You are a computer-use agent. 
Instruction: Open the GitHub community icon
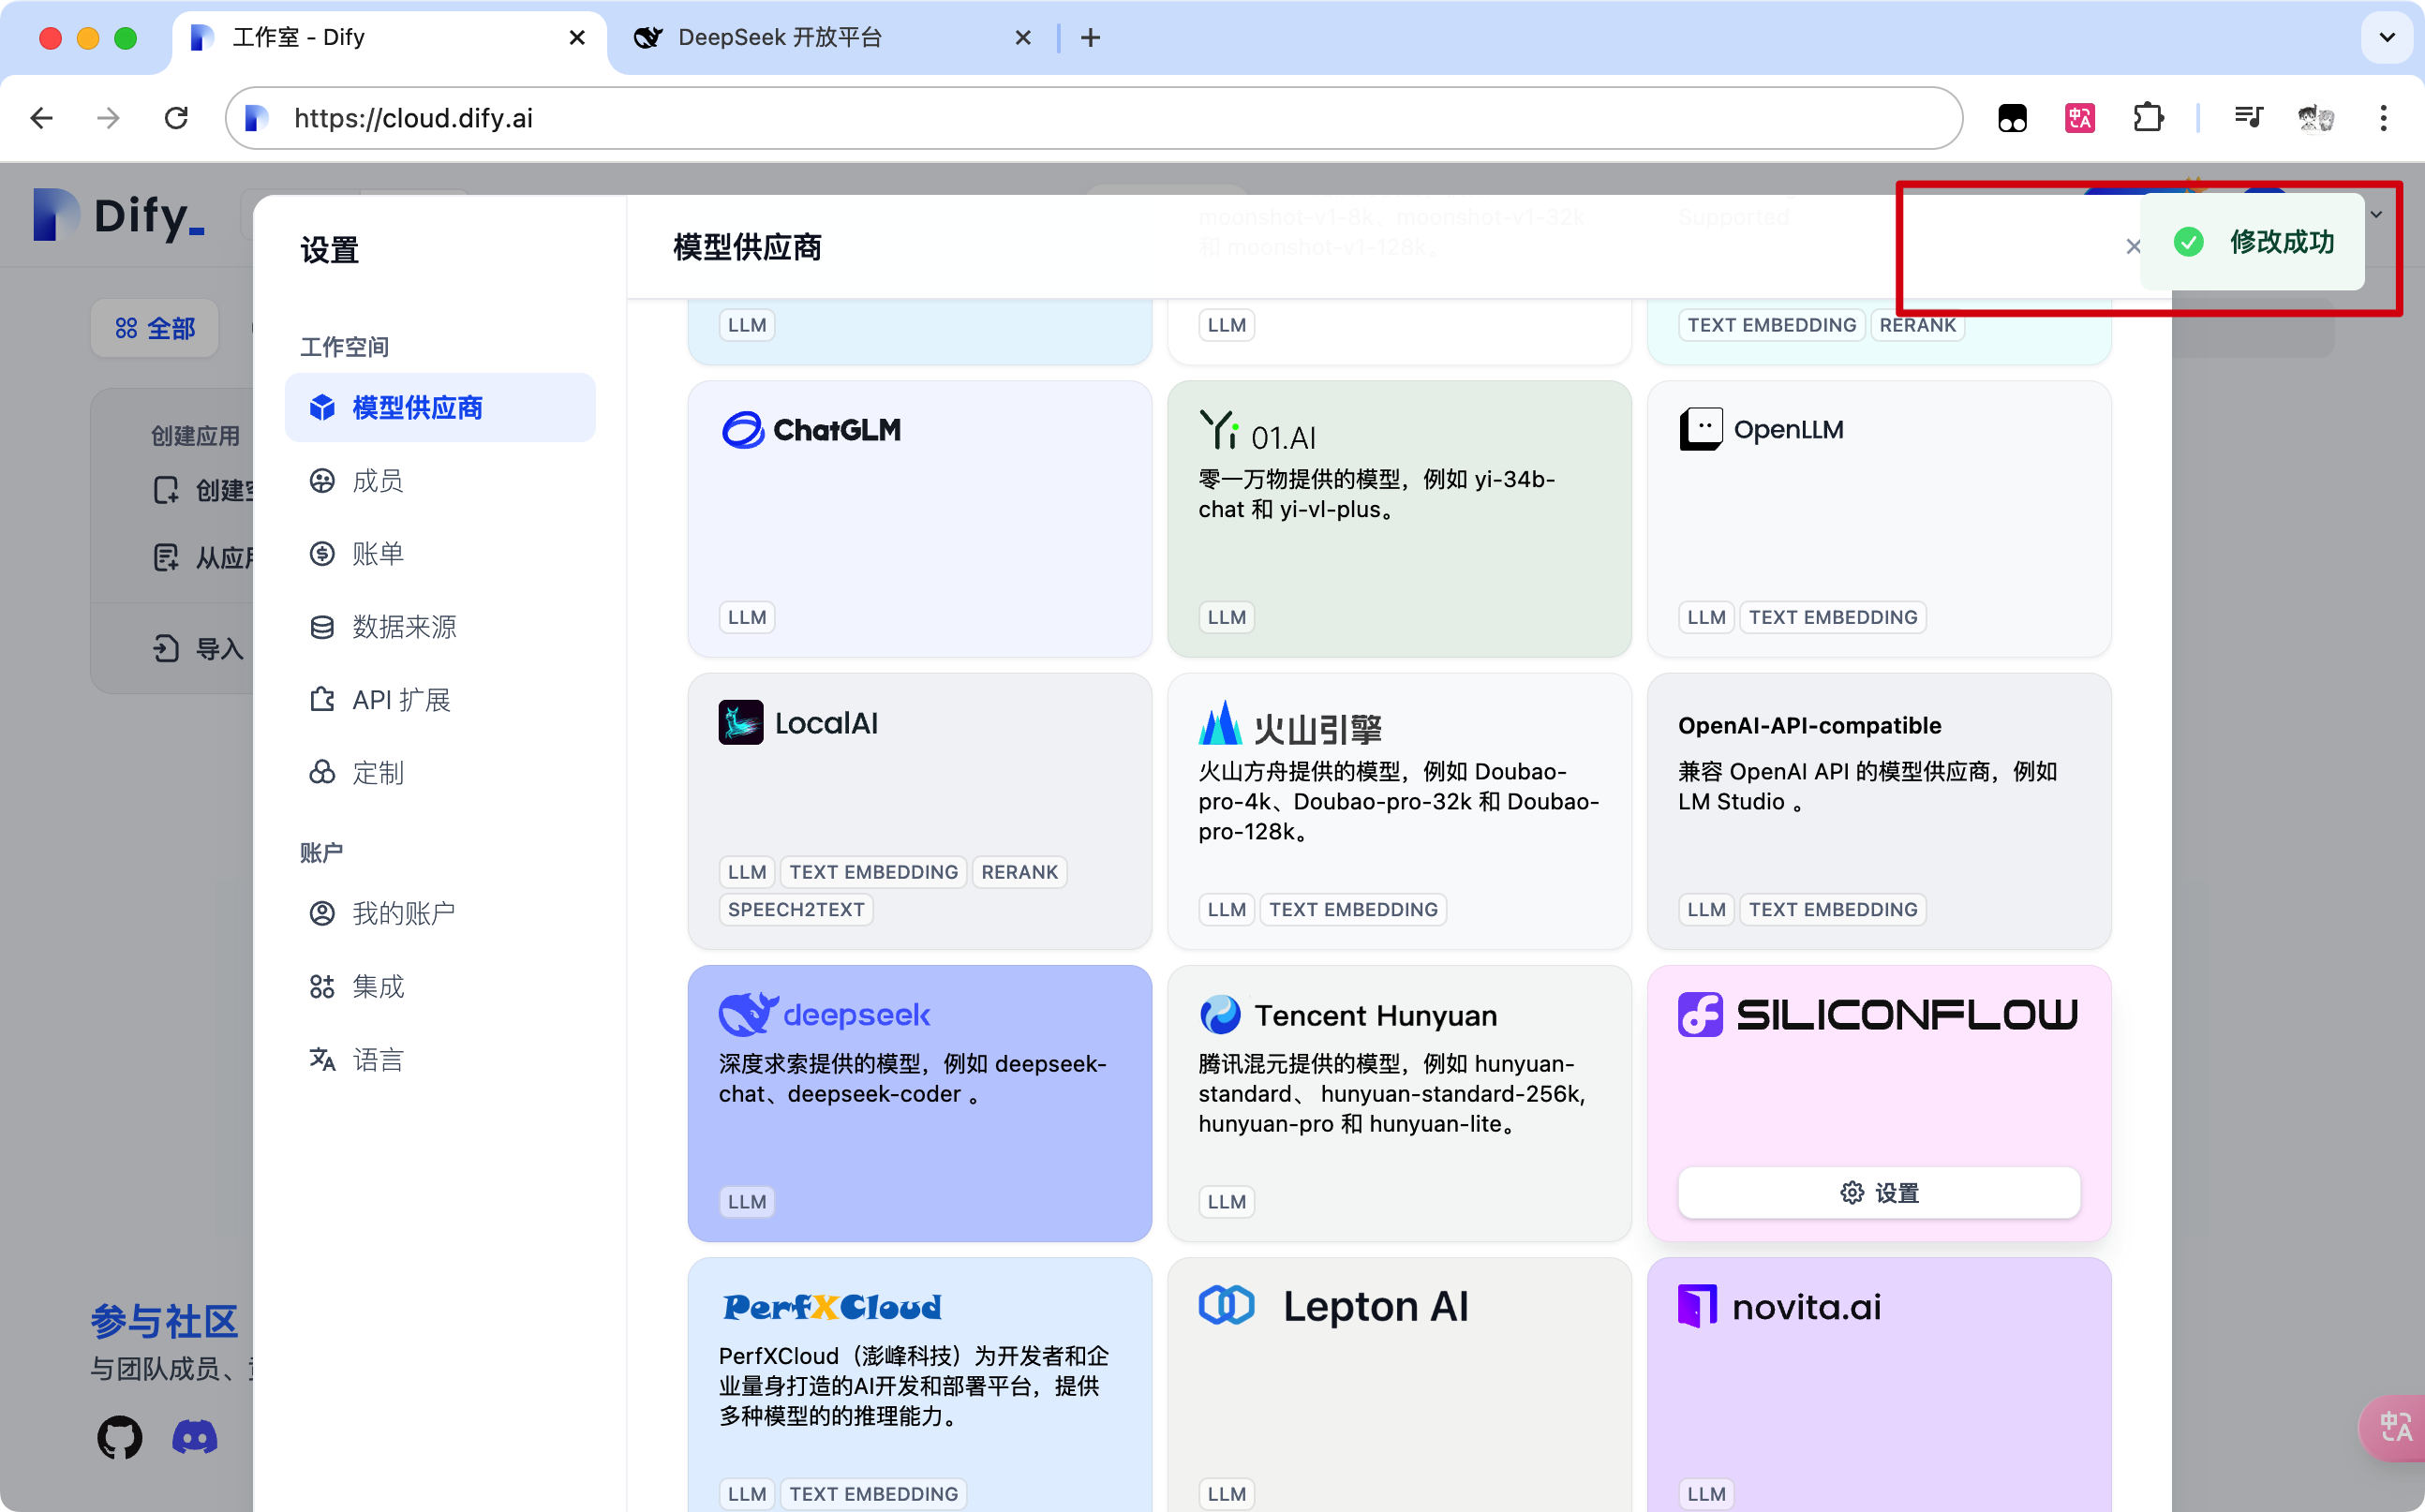[x=119, y=1438]
